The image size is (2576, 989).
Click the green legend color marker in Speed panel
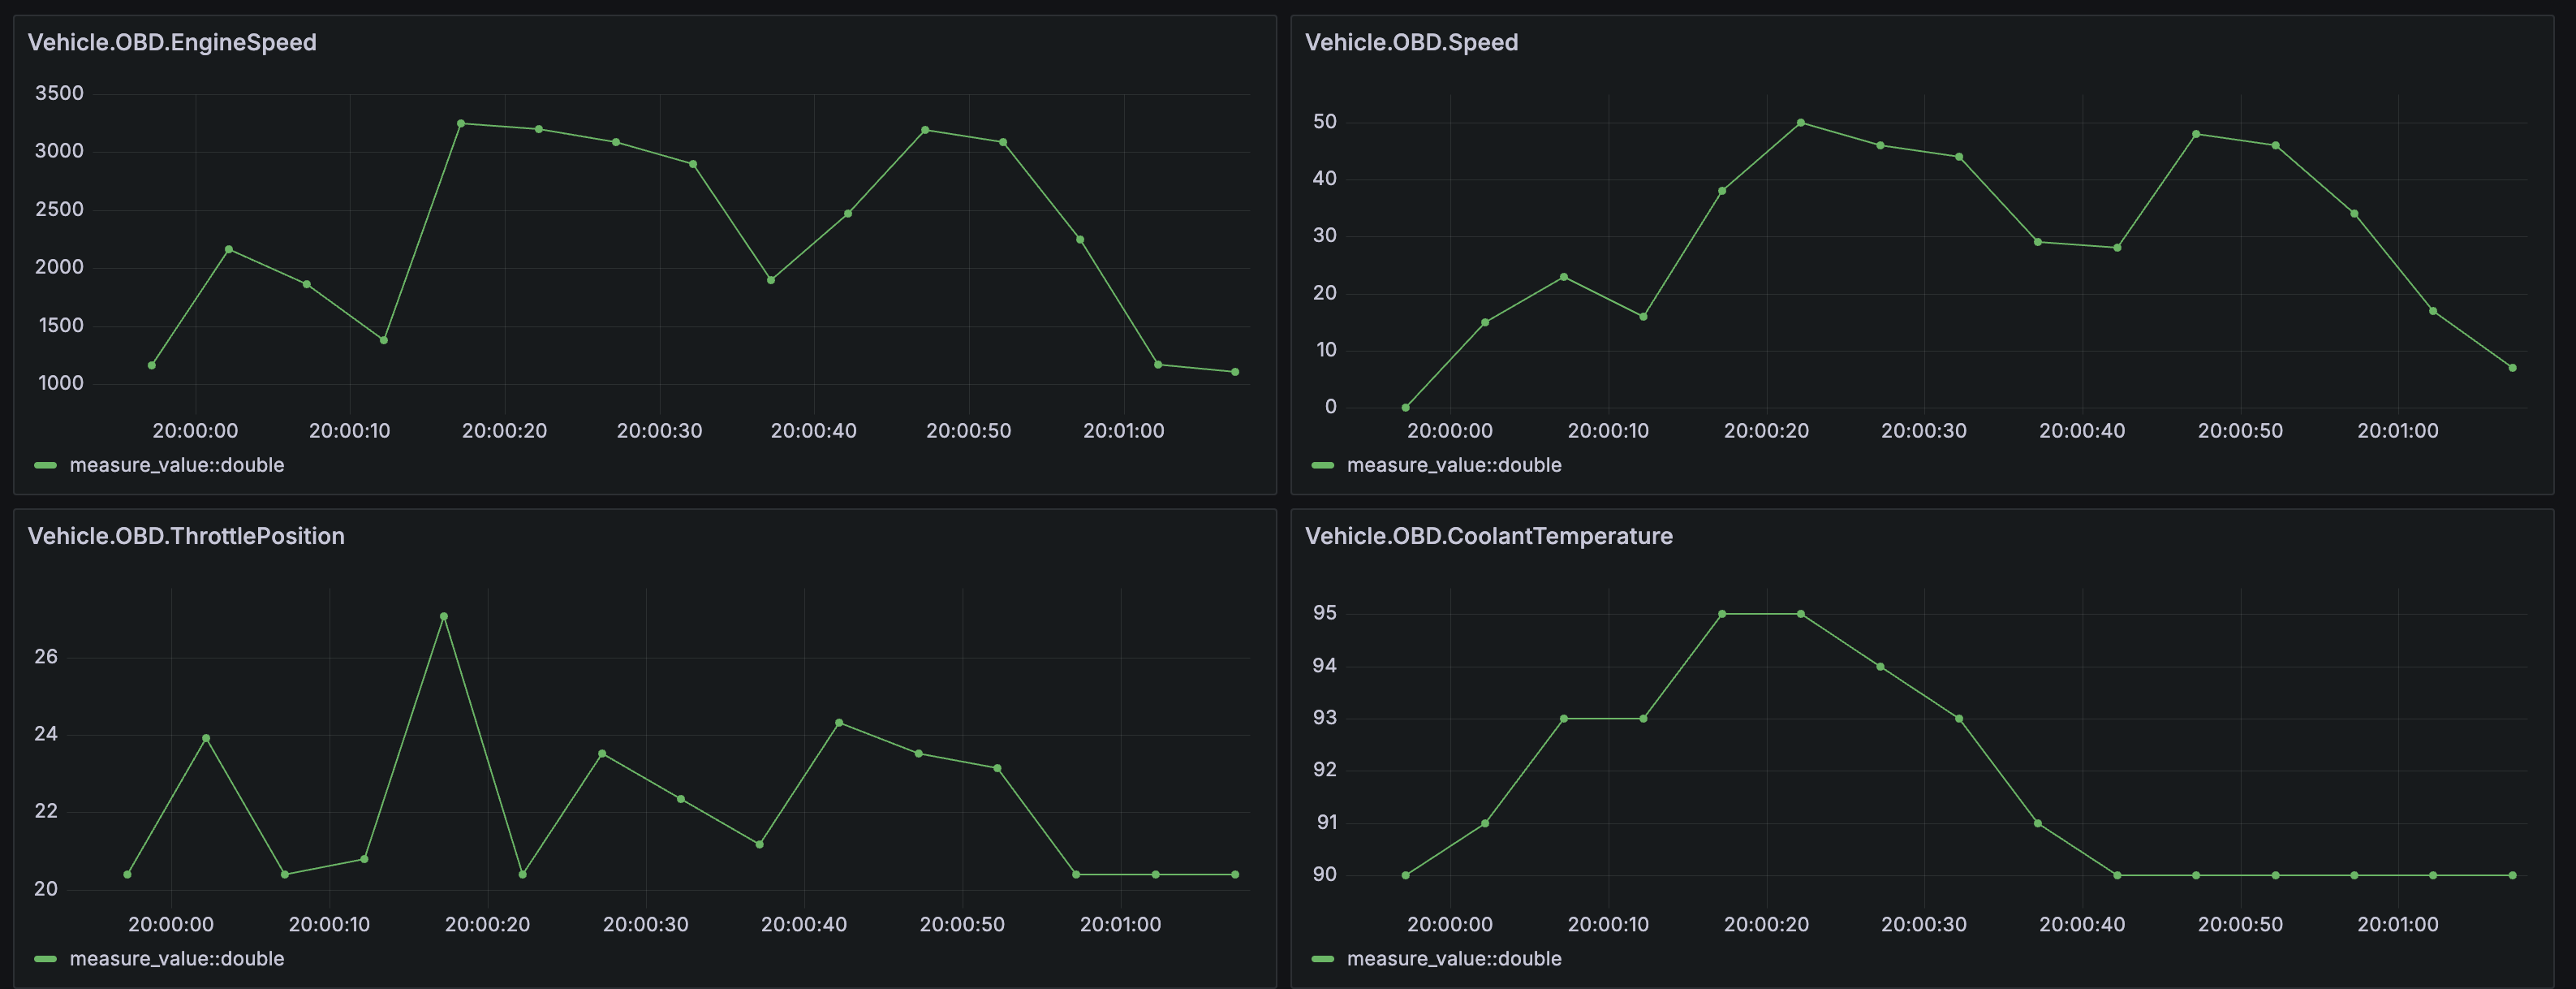click(1321, 464)
